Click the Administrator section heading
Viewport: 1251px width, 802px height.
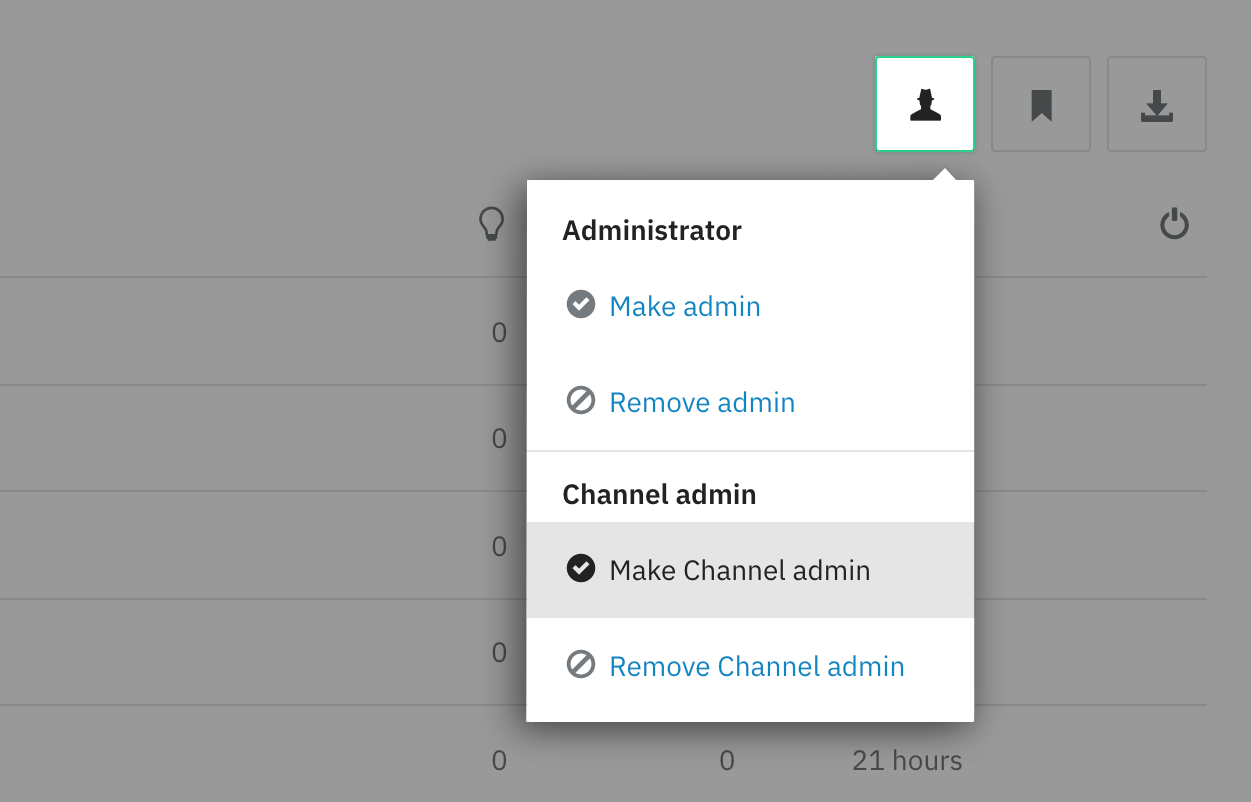point(652,231)
